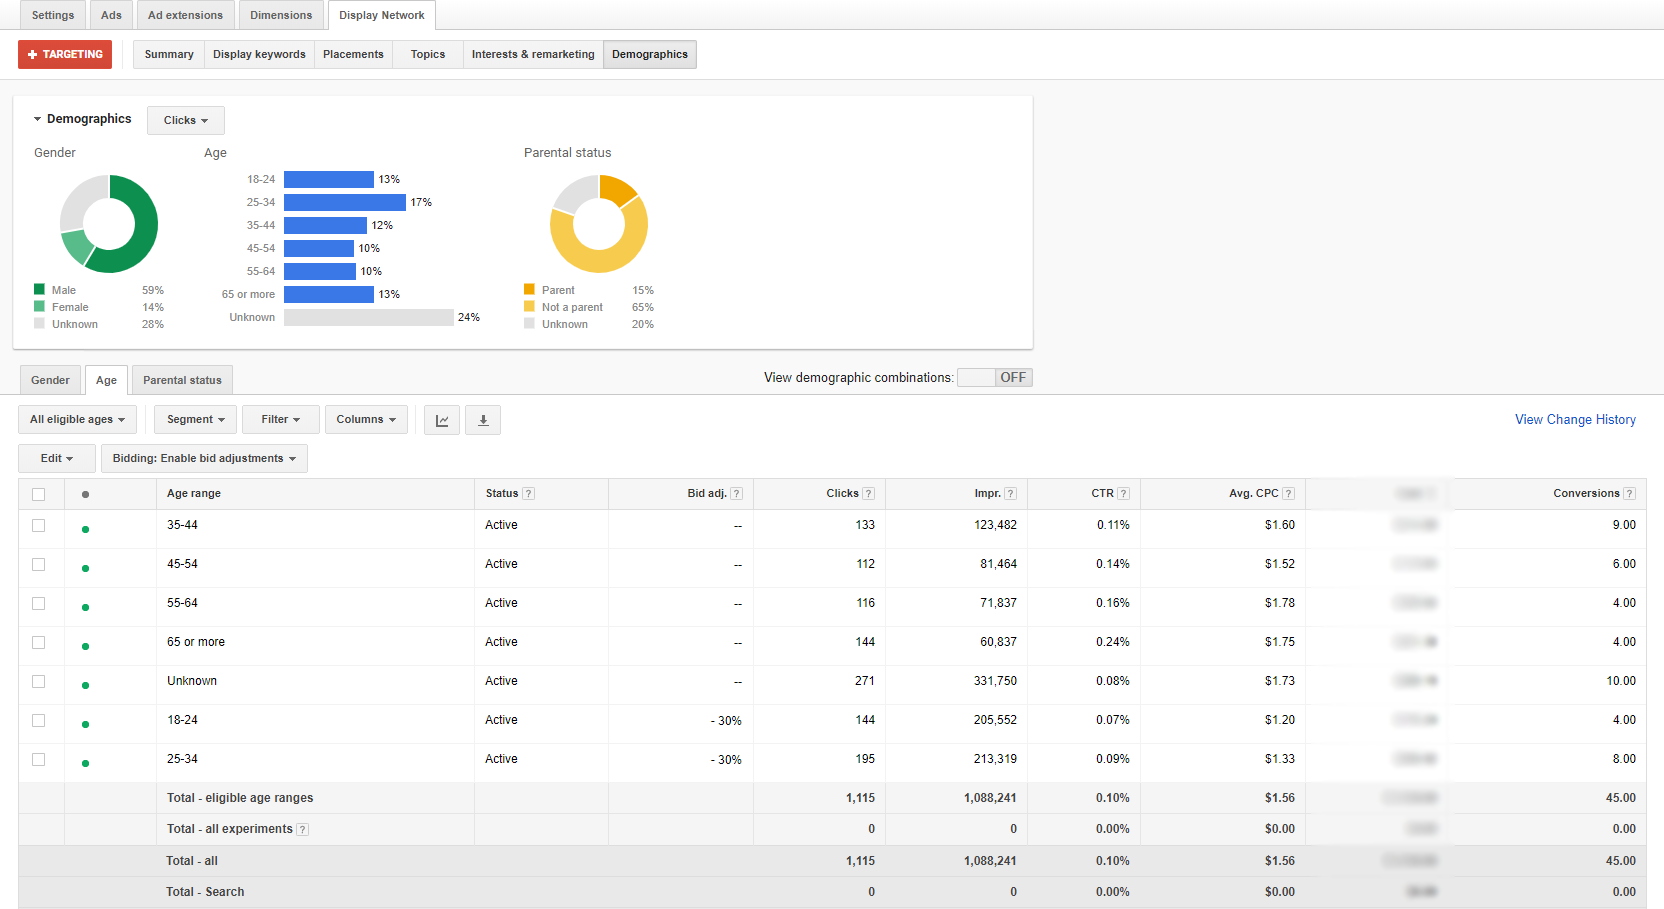The width and height of the screenshot is (1664, 909).
Task: Open the Topics sub-tab
Action: coord(428,54)
